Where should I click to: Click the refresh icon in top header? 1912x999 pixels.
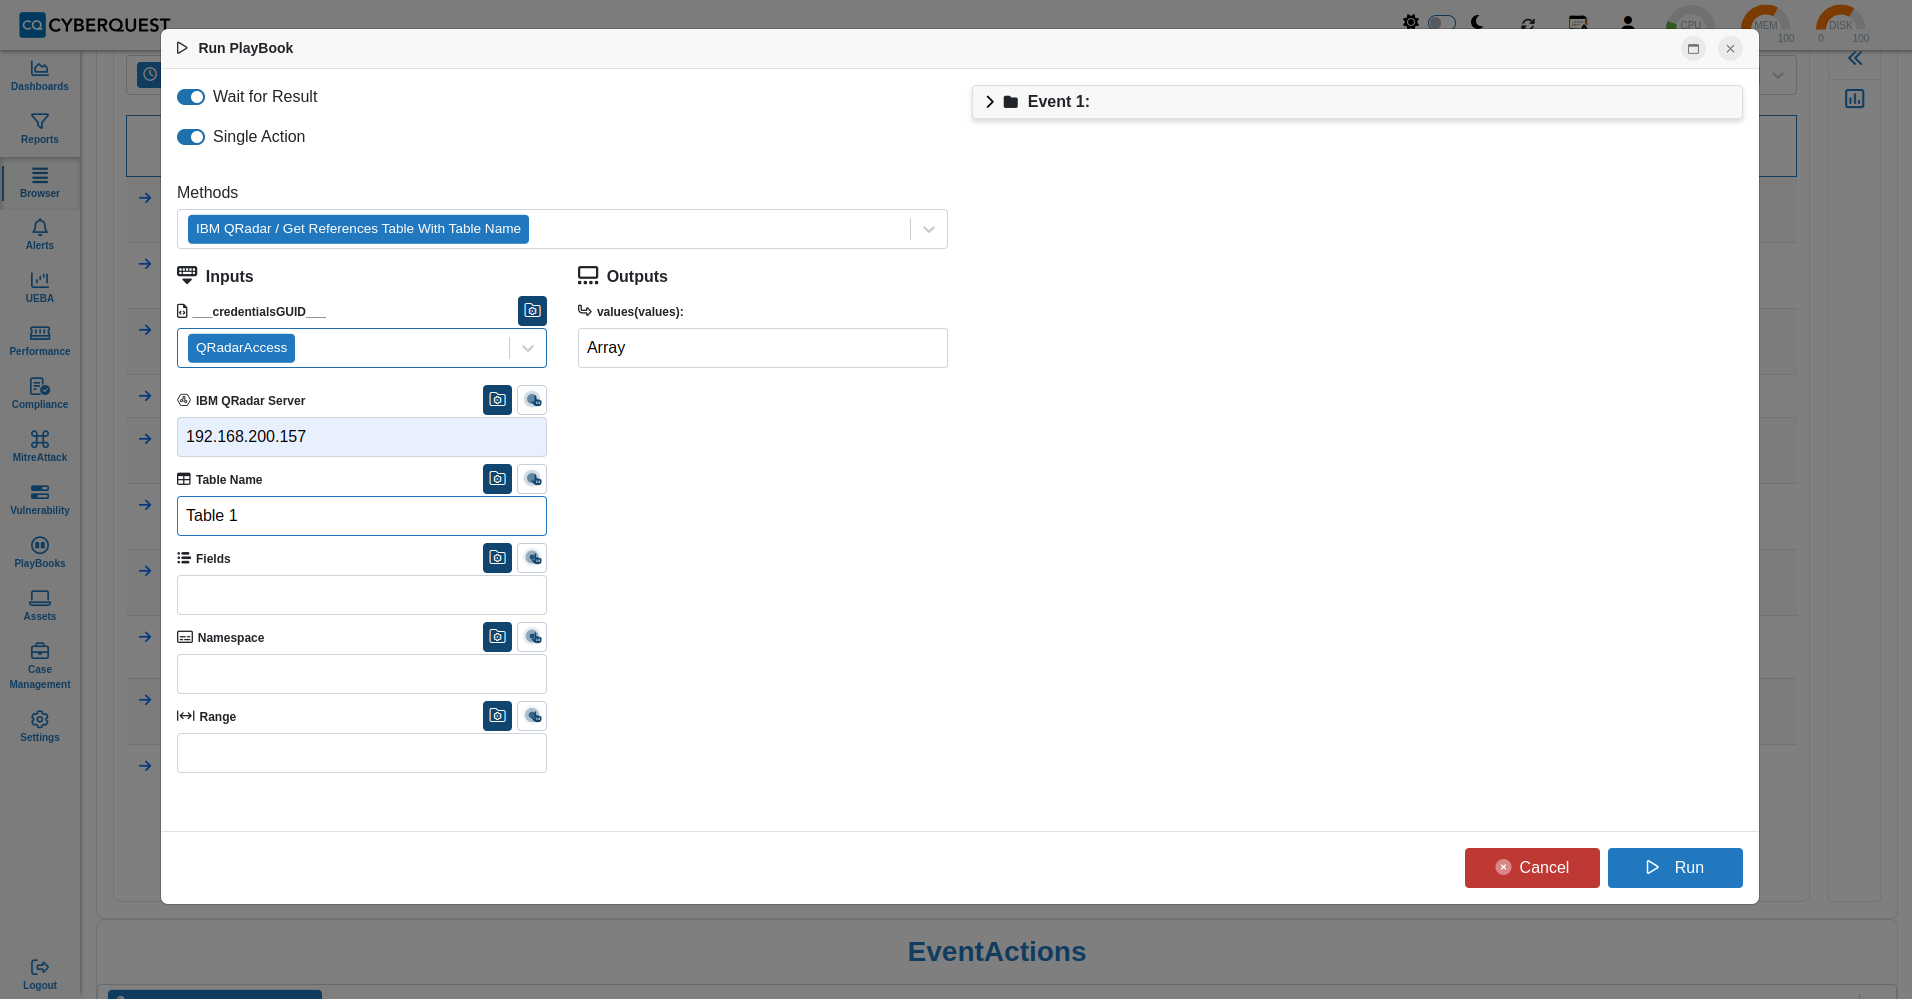click(1528, 23)
